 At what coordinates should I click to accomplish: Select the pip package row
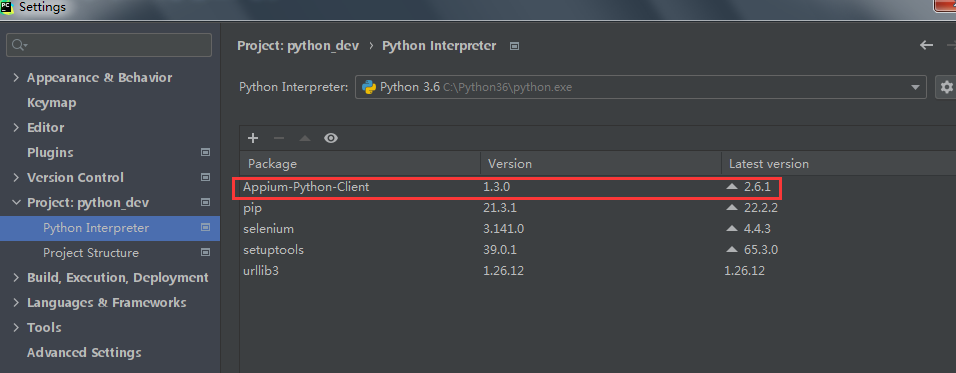(598, 208)
